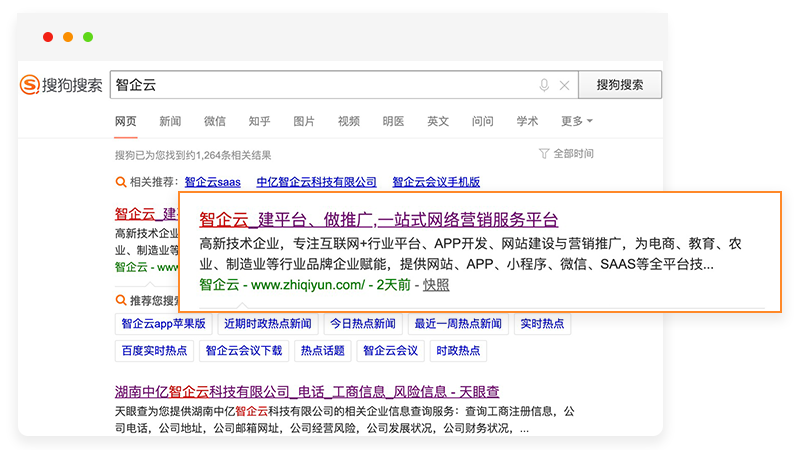Viewport: 800px width, 450px height.
Task: Select suggestion 时政热点
Action: click(x=458, y=351)
